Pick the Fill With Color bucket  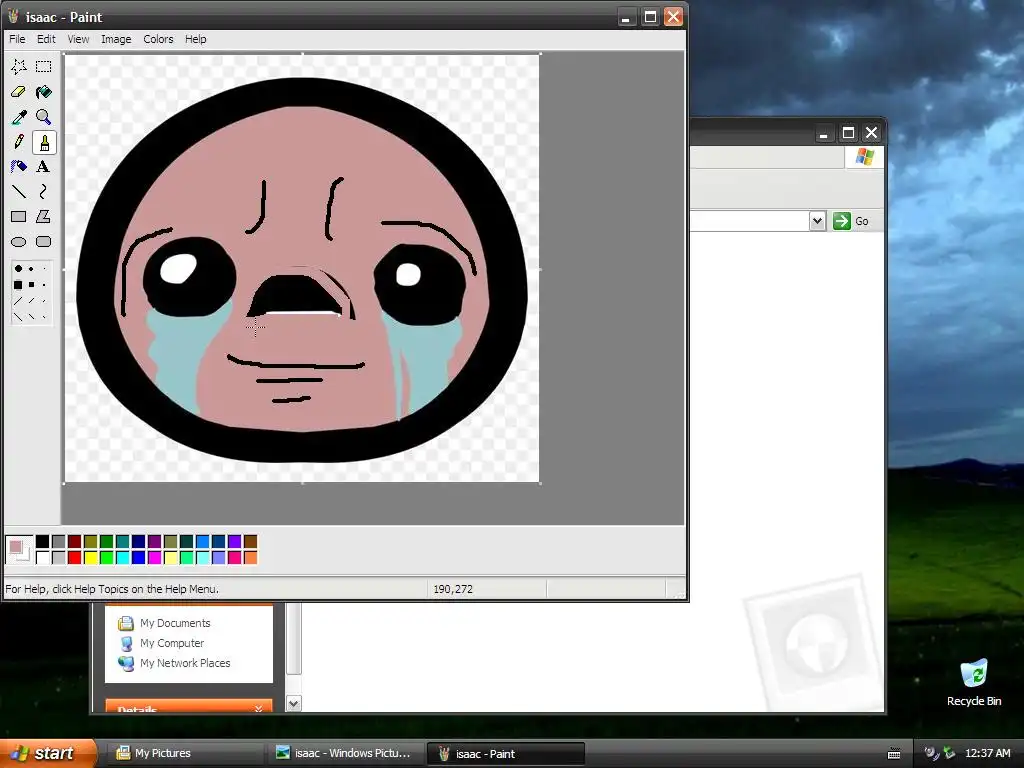(x=44, y=92)
